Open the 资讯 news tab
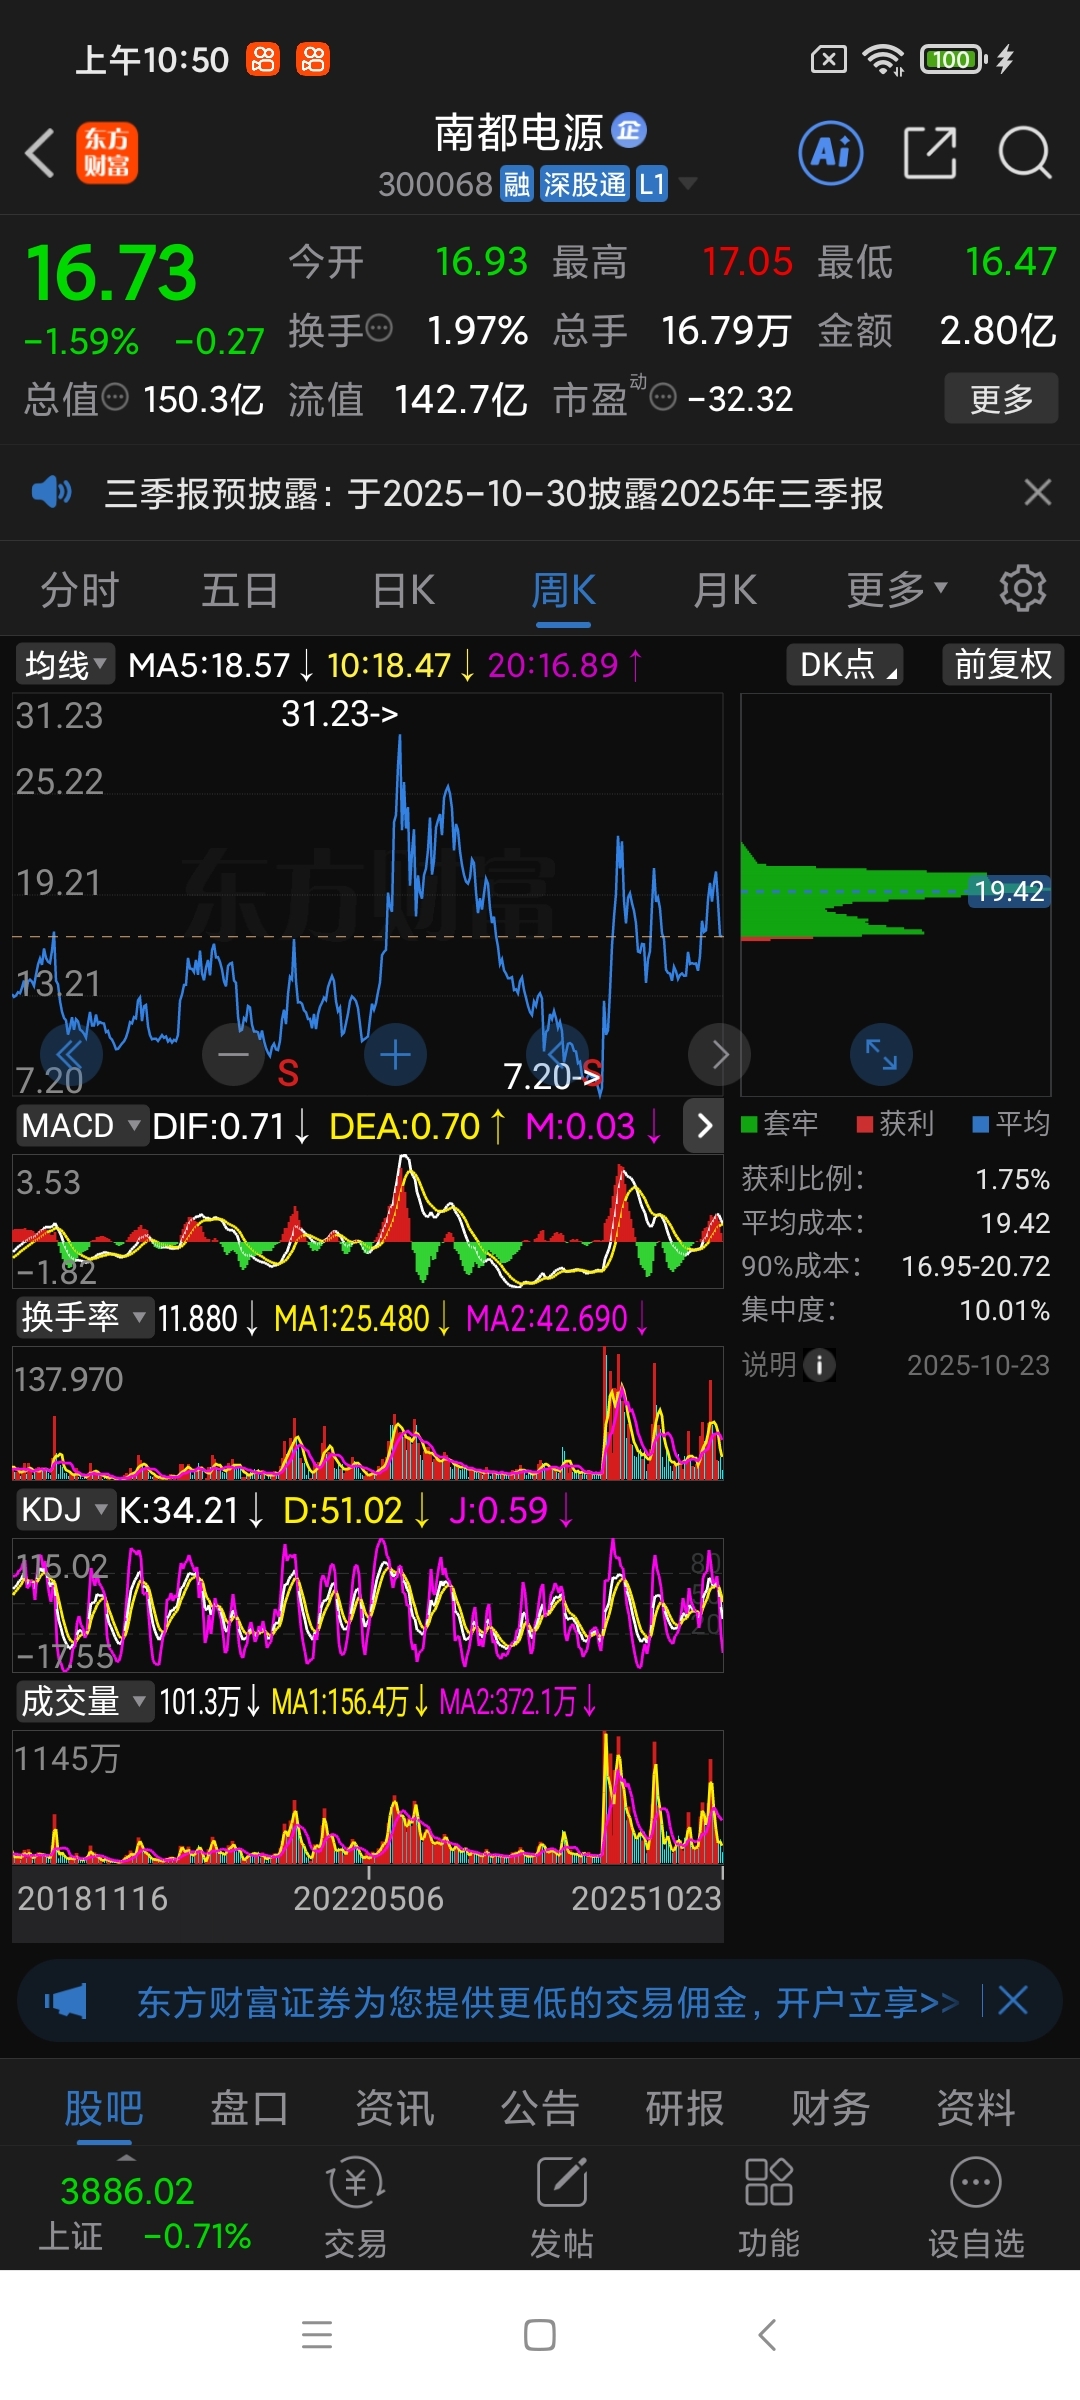This screenshot has height=2400, width=1080. pos(394,2108)
